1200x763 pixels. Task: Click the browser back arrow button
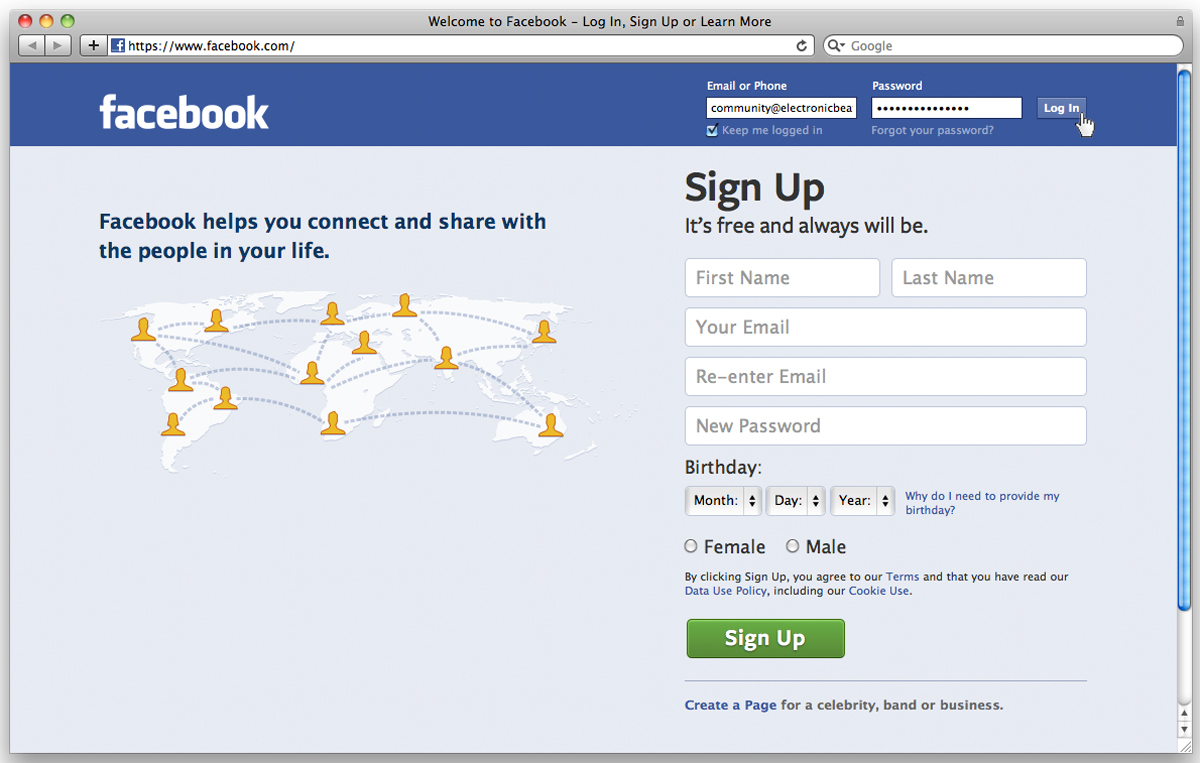coord(32,45)
